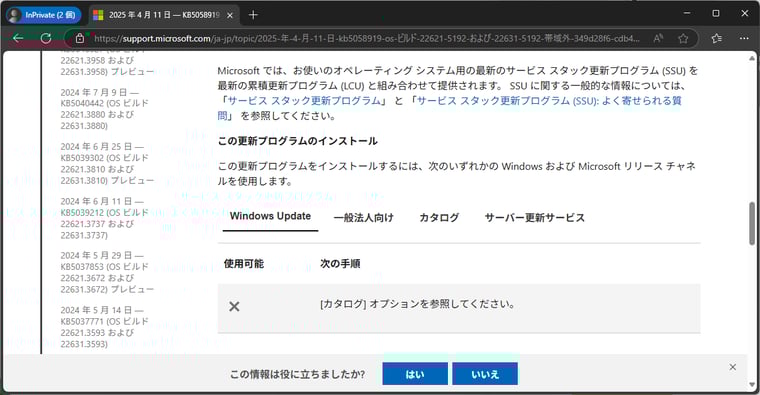Select the KB5058919 browser tab
Screen dimensions: 760x395
[164, 15]
